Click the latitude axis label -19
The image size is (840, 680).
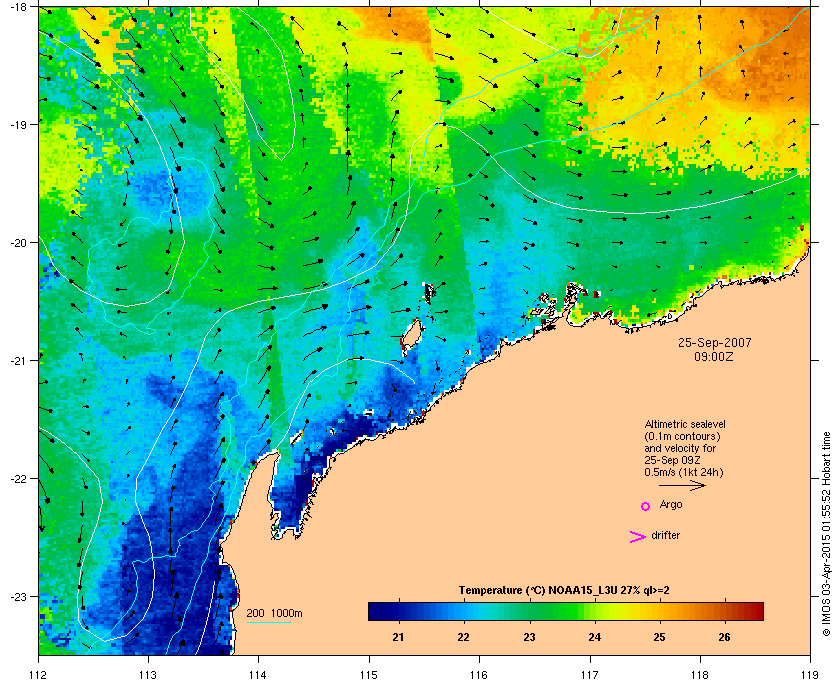click(x=18, y=124)
